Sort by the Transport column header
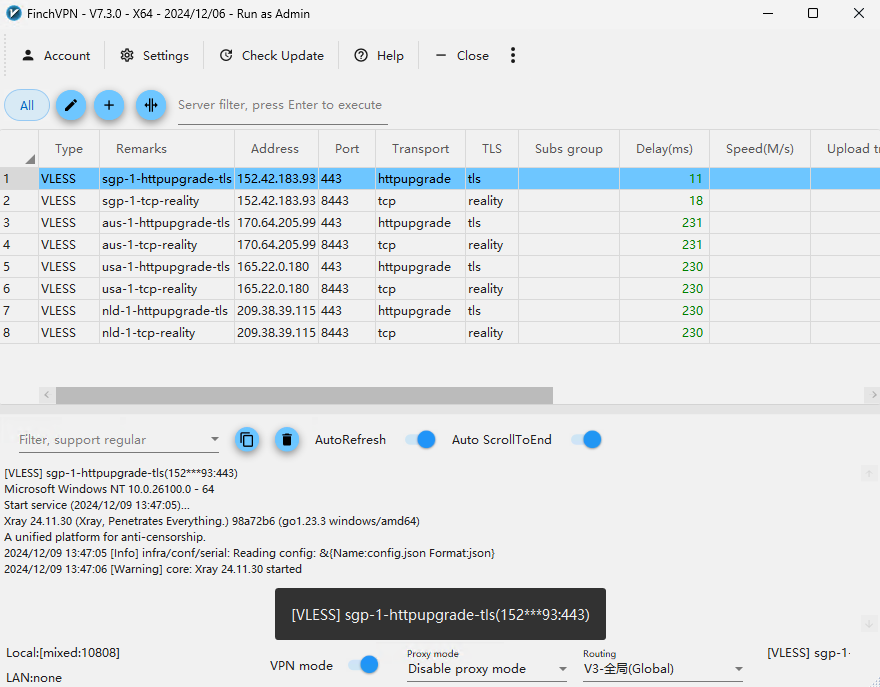Image resolution: width=880 pixels, height=687 pixels. pos(420,149)
